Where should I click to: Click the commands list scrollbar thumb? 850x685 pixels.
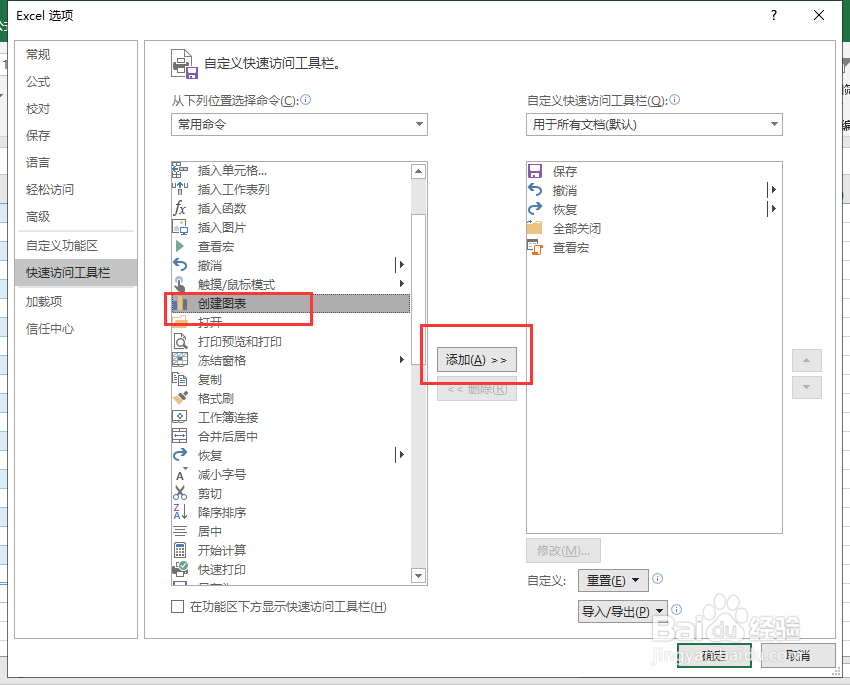tap(418, 289)
